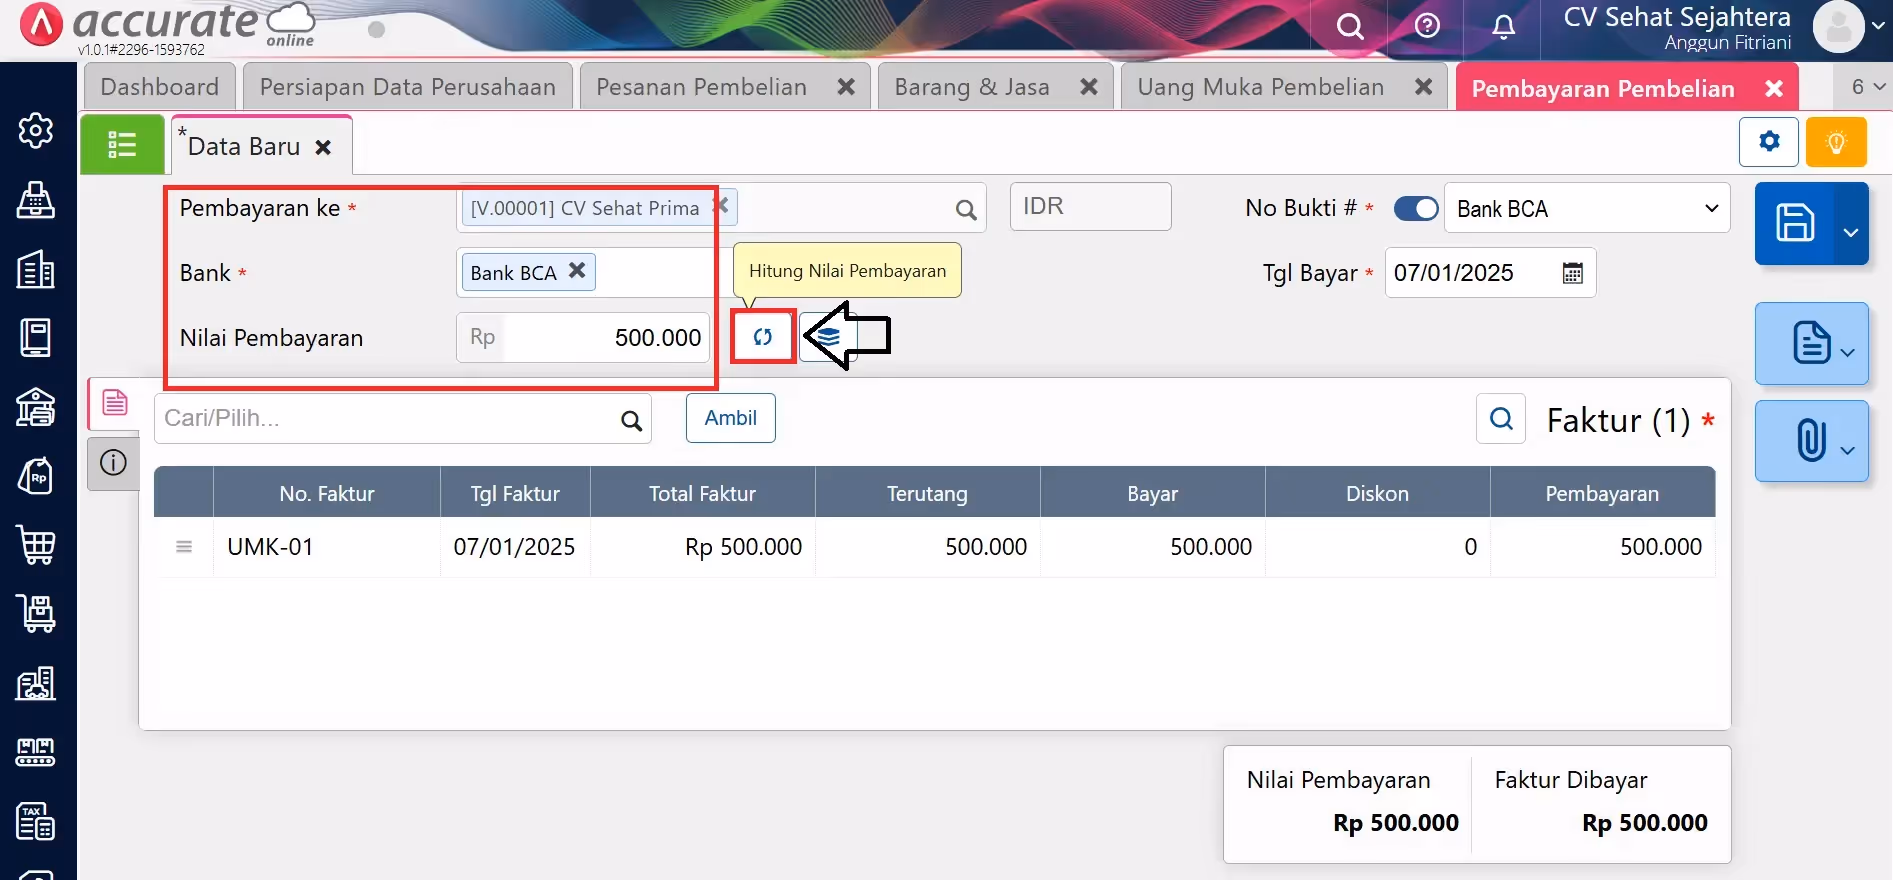Viewport: 1893px width, 880px height.
Task: Click the IDR currency field
Action: (1090, 207)
